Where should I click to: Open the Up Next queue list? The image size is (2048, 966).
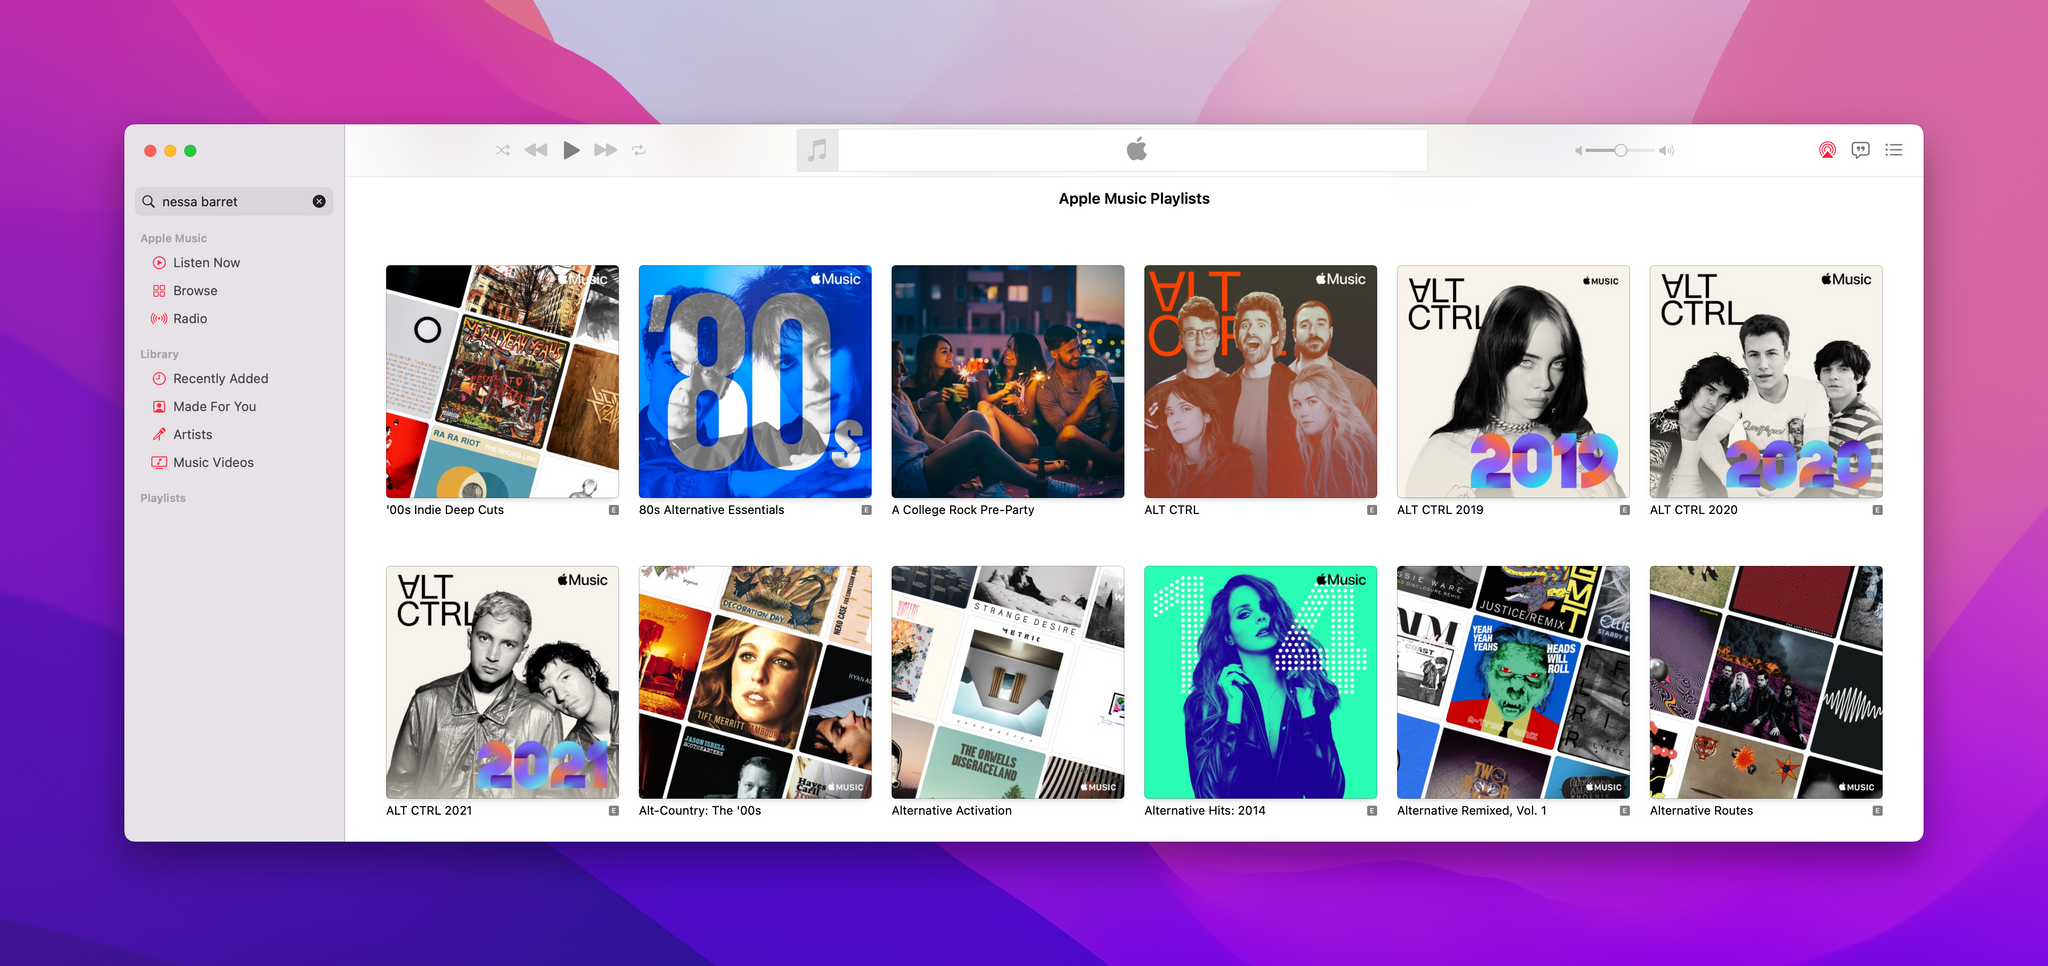1894,150
